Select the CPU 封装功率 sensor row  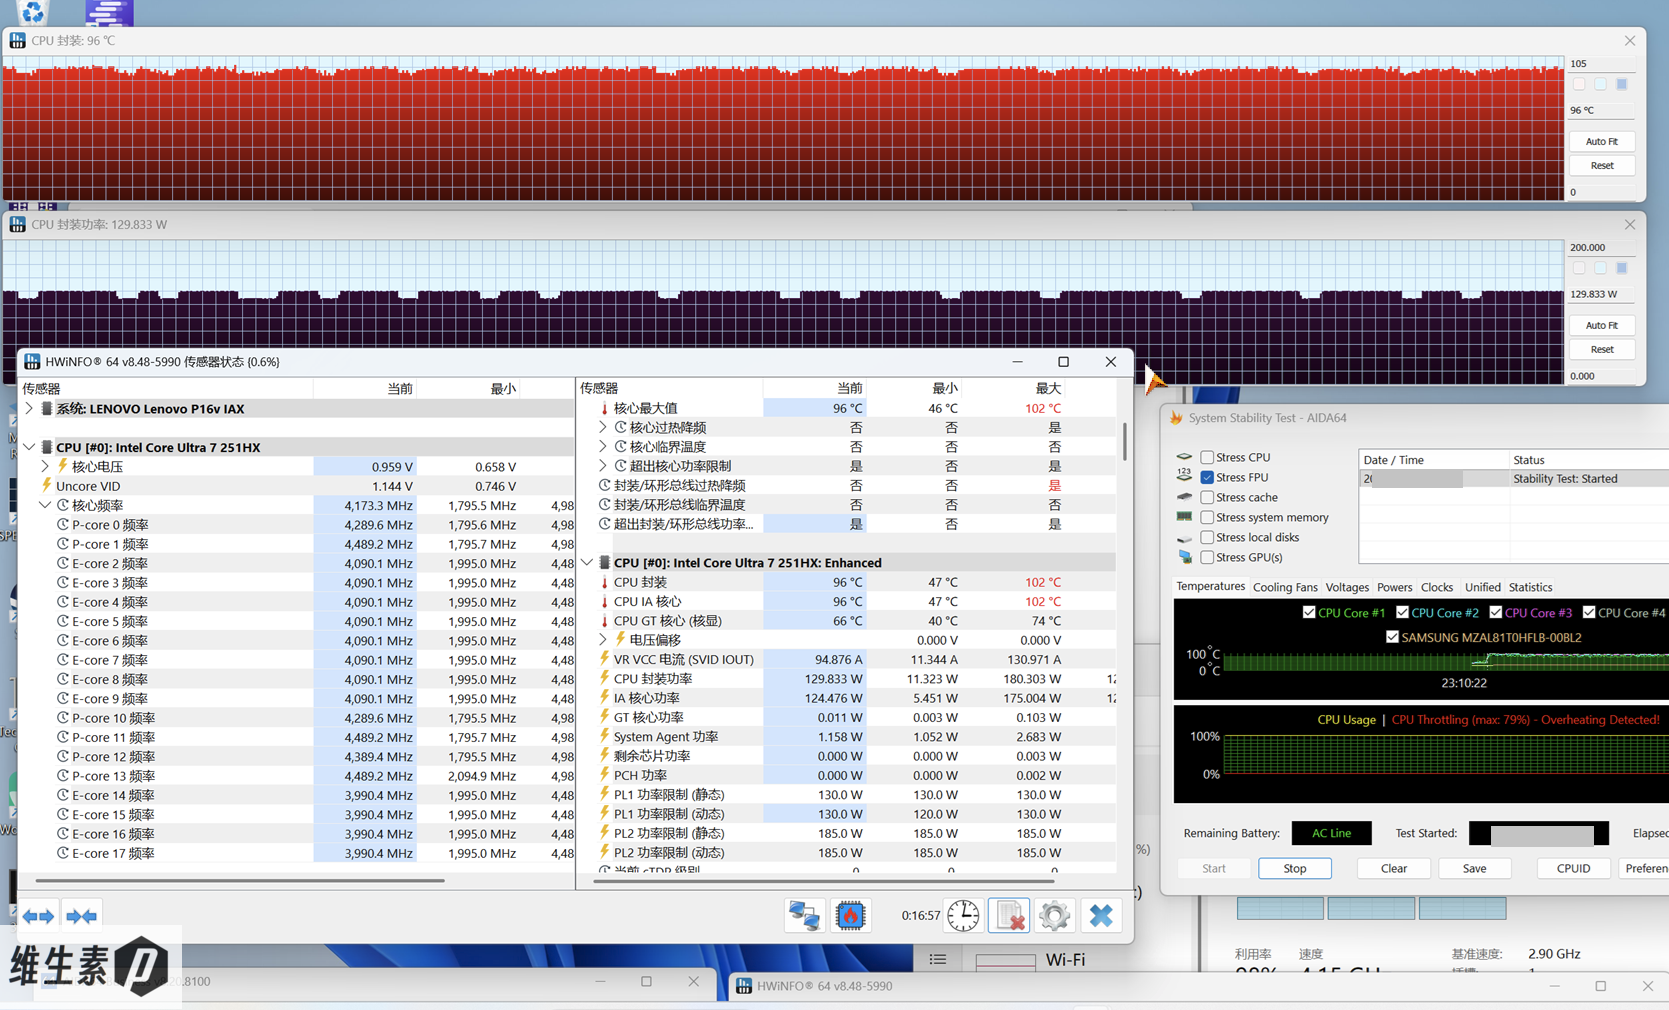pos(848,679)
